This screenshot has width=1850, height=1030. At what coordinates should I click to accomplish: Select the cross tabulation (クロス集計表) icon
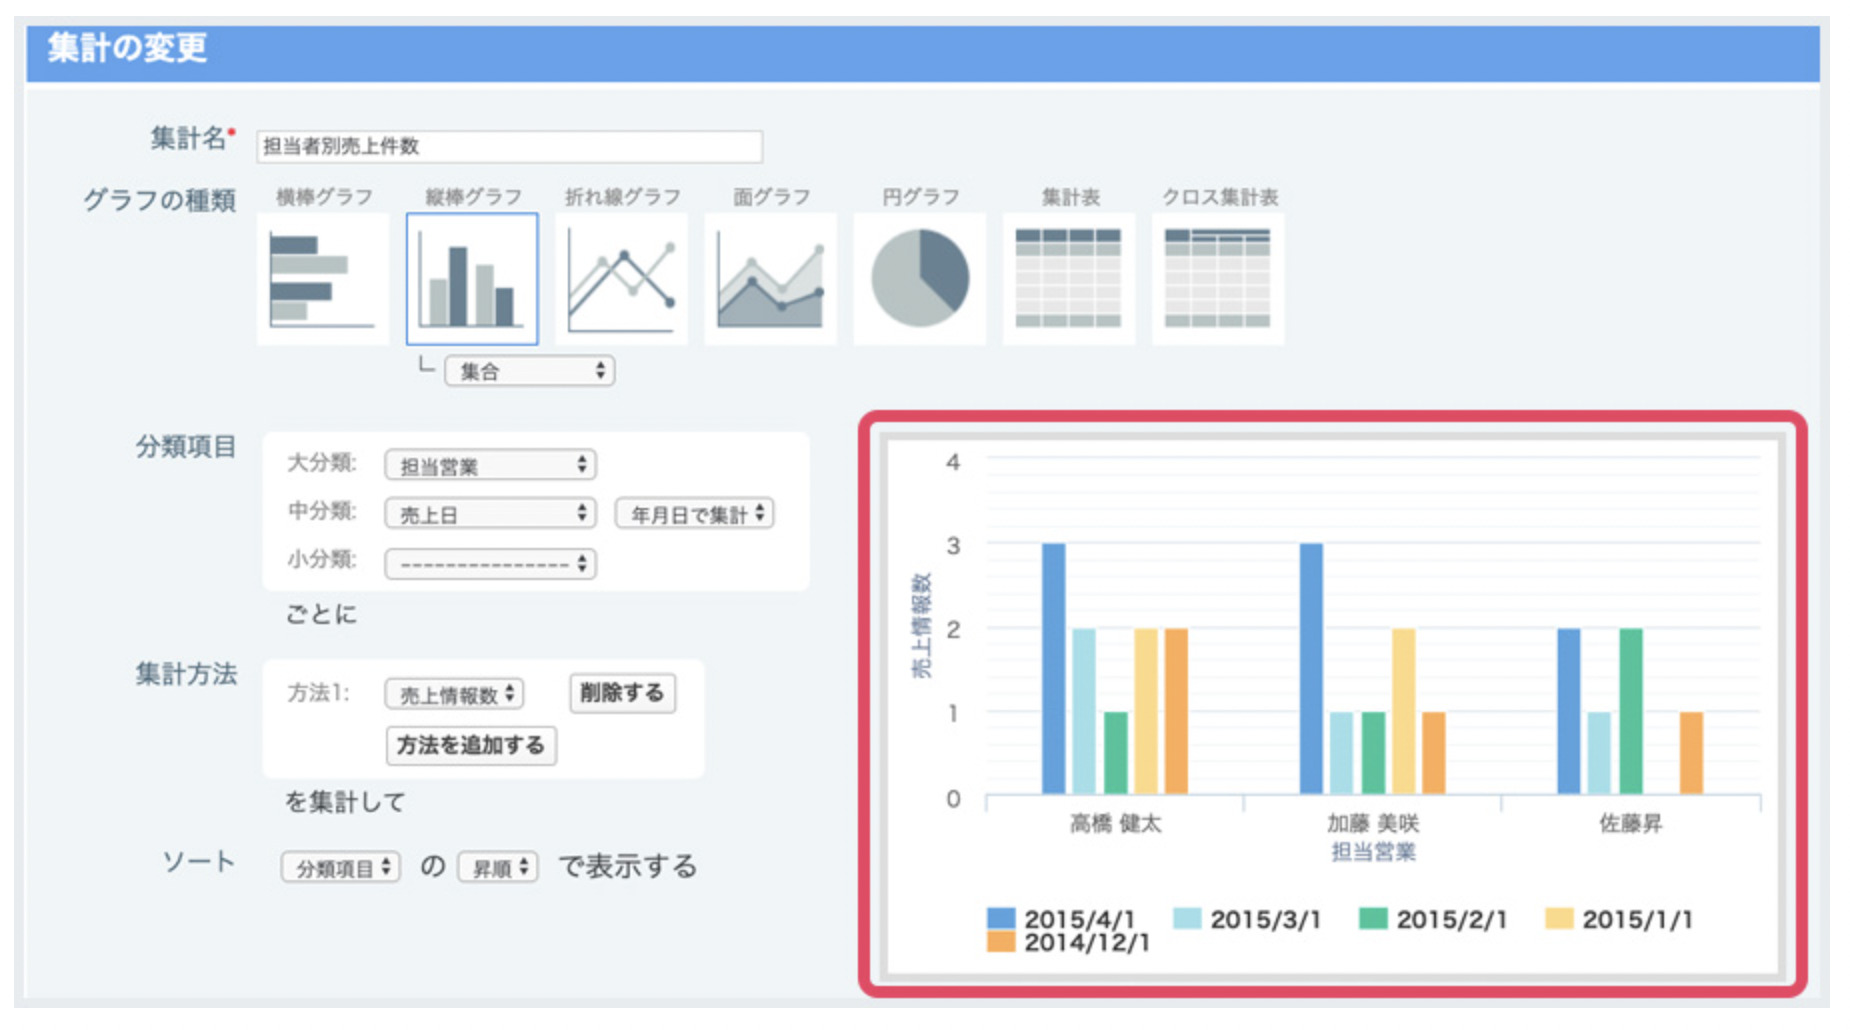pos(1217,279)
